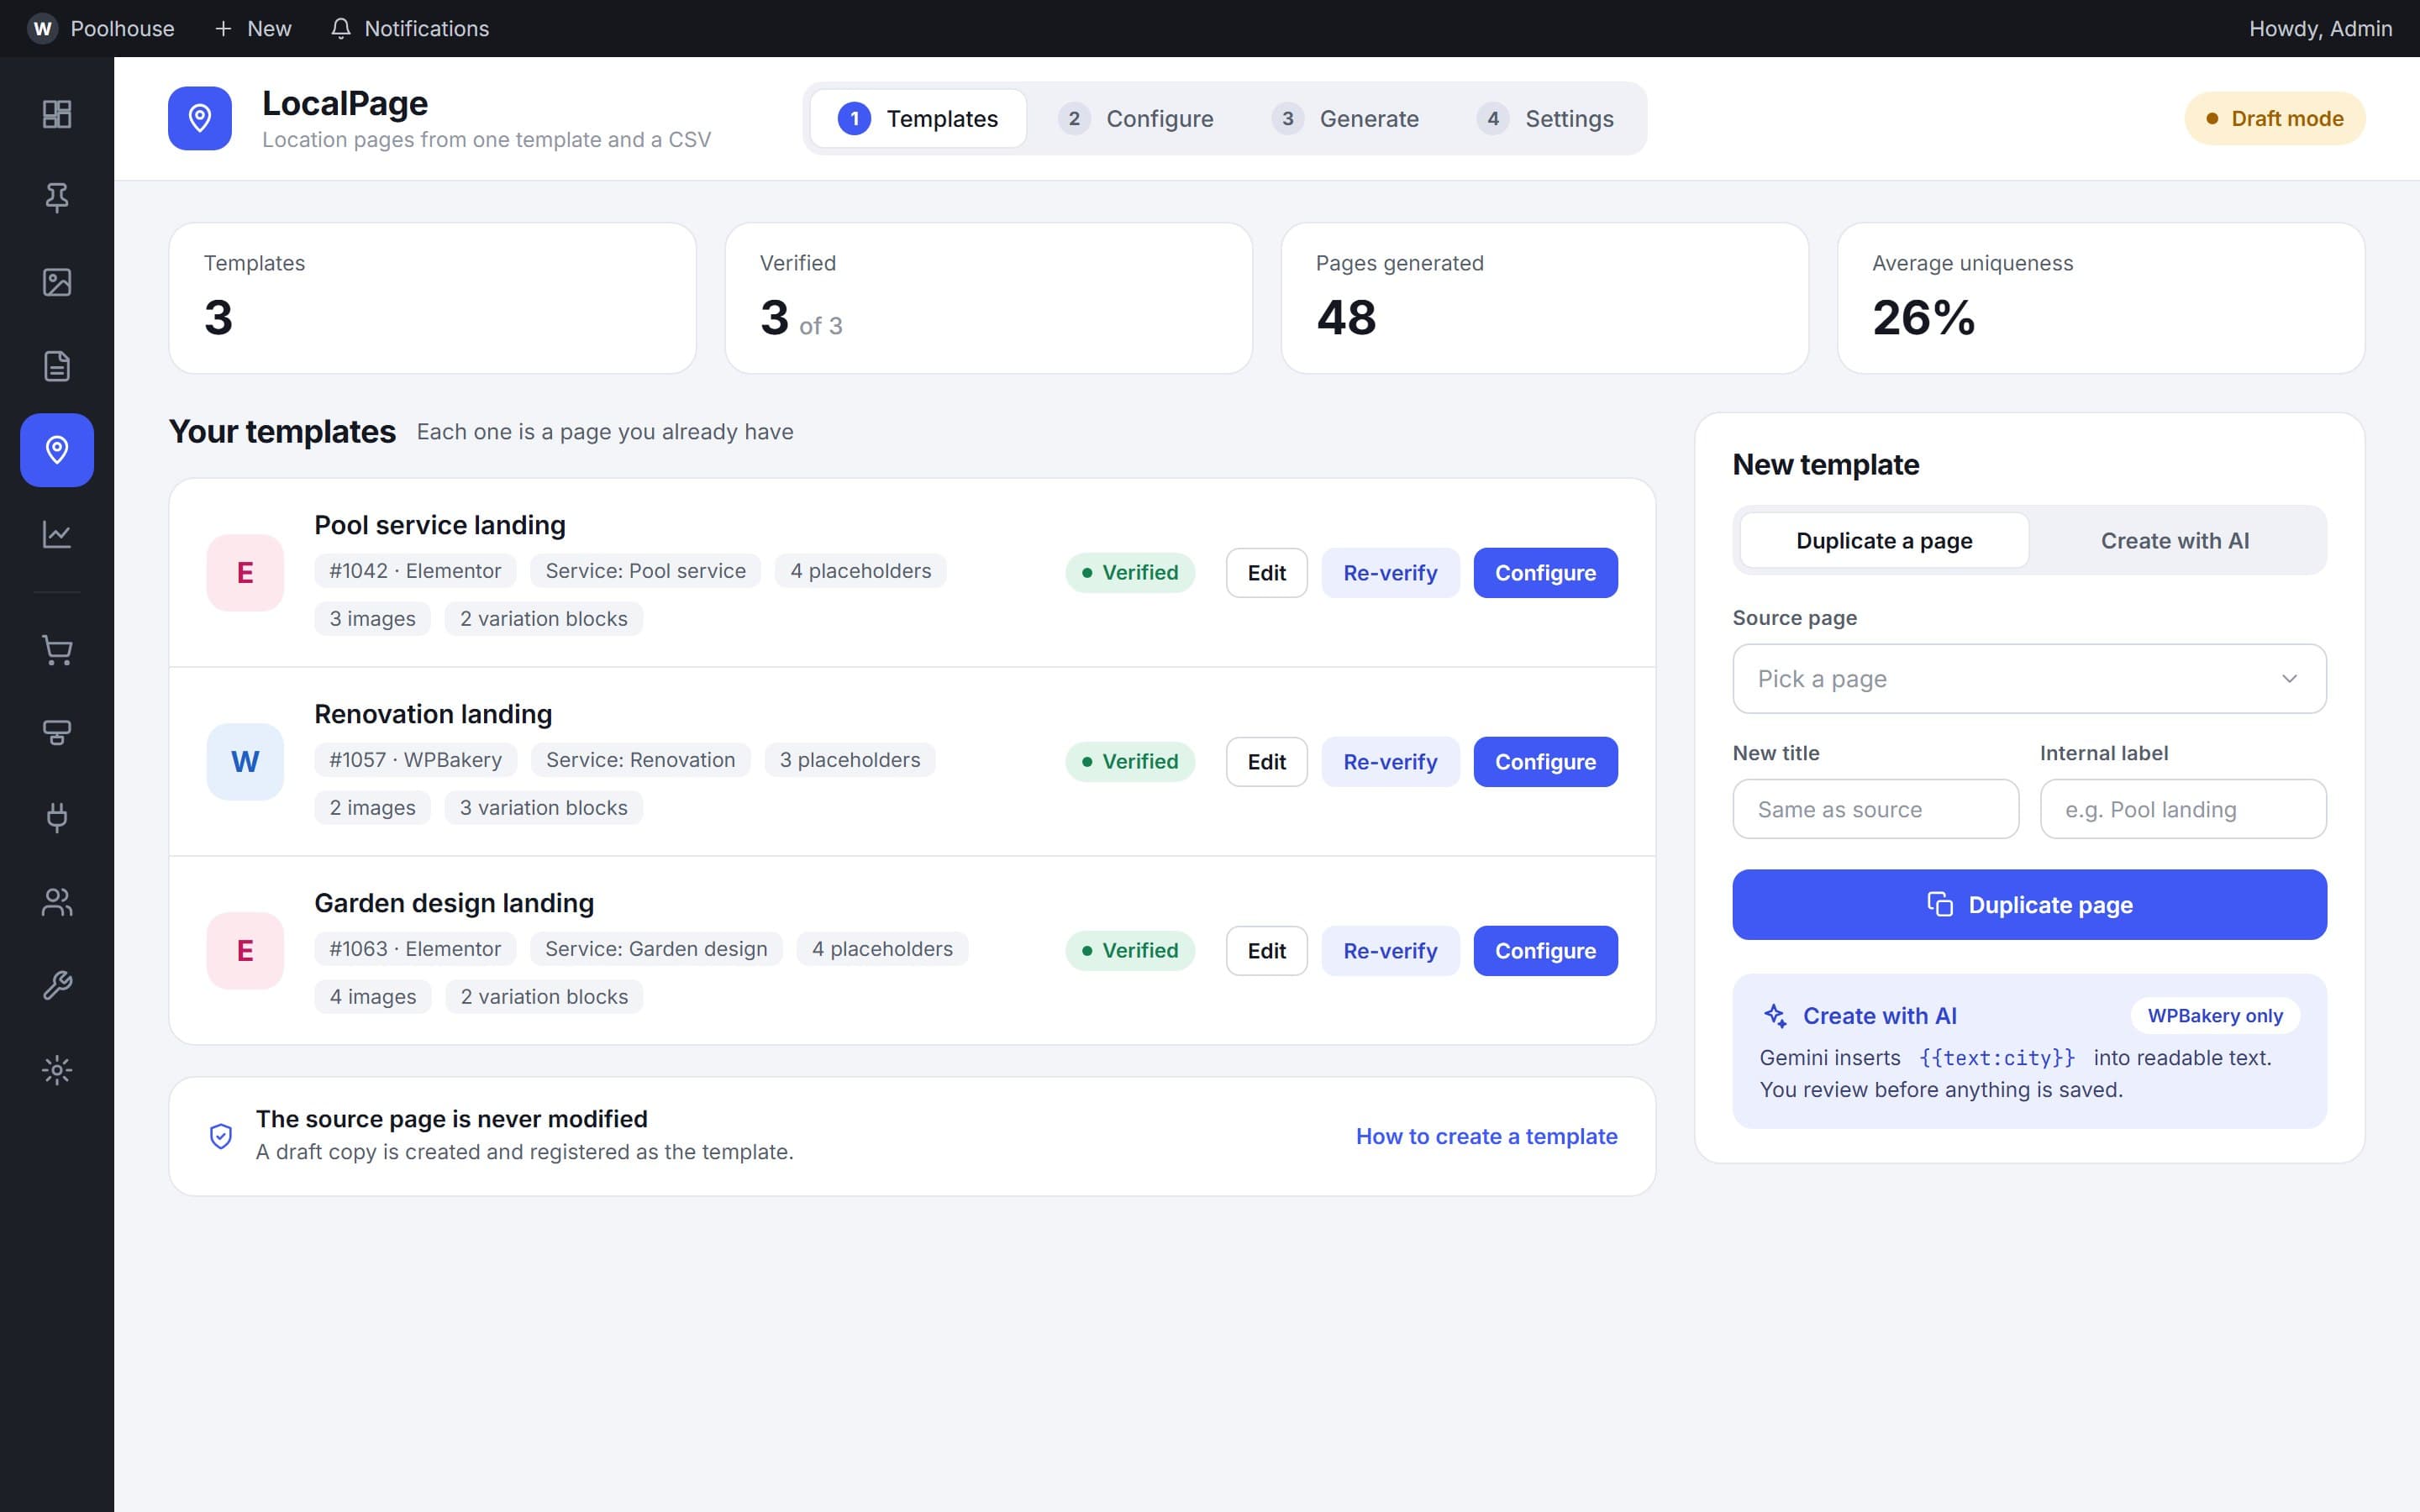This screenshot has height=1512, width=2420.
Task: Open the How to create a template link
Action: [x=1486, y=1136]
